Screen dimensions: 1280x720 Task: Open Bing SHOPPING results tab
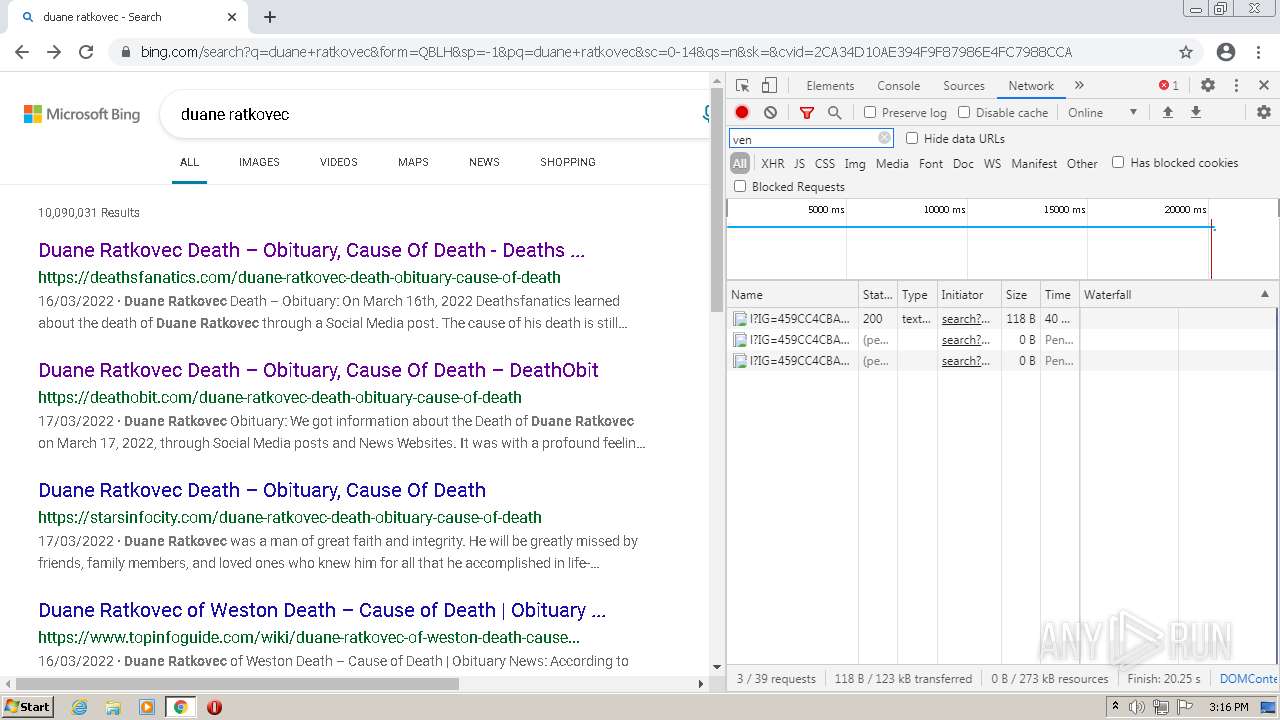point(568,162)
